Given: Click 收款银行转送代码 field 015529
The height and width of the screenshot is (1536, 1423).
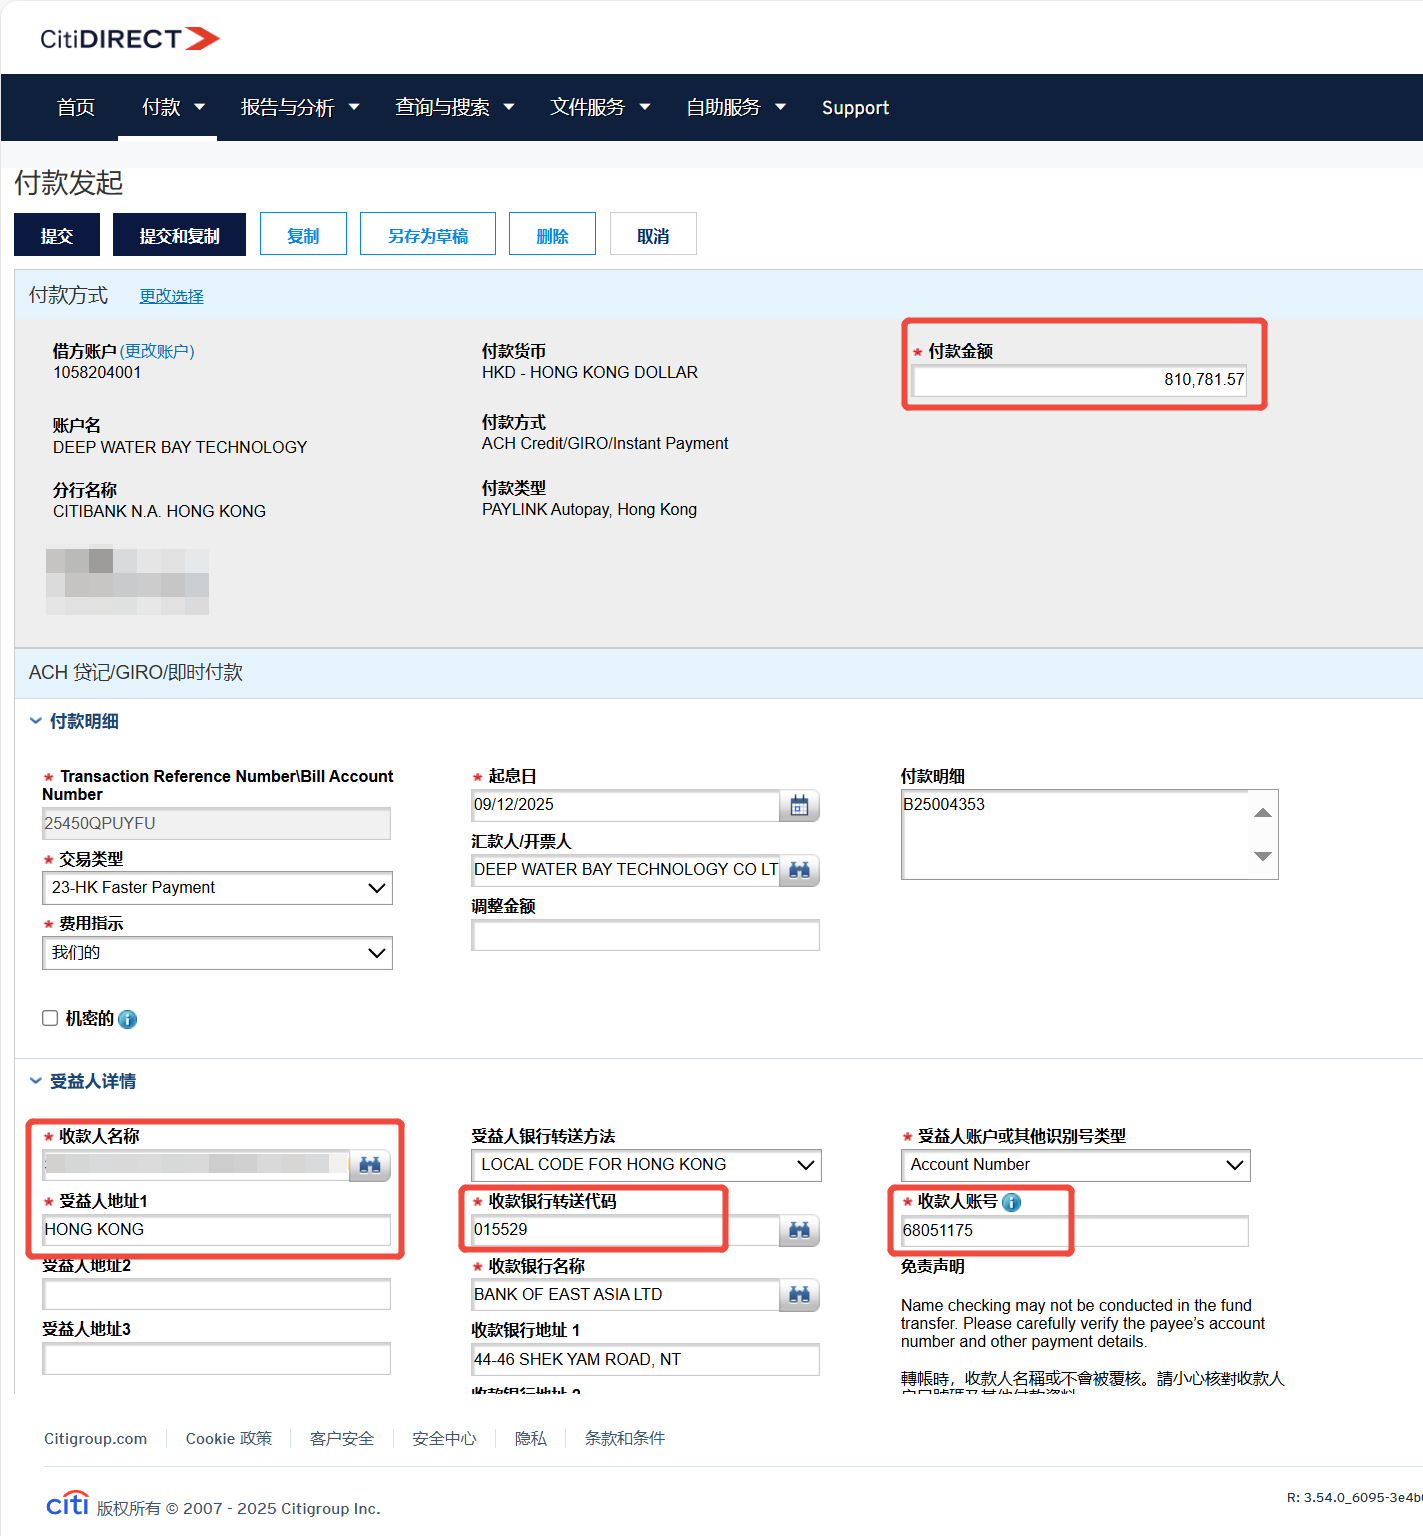Looking at the screenshot, I should 626,1230.
